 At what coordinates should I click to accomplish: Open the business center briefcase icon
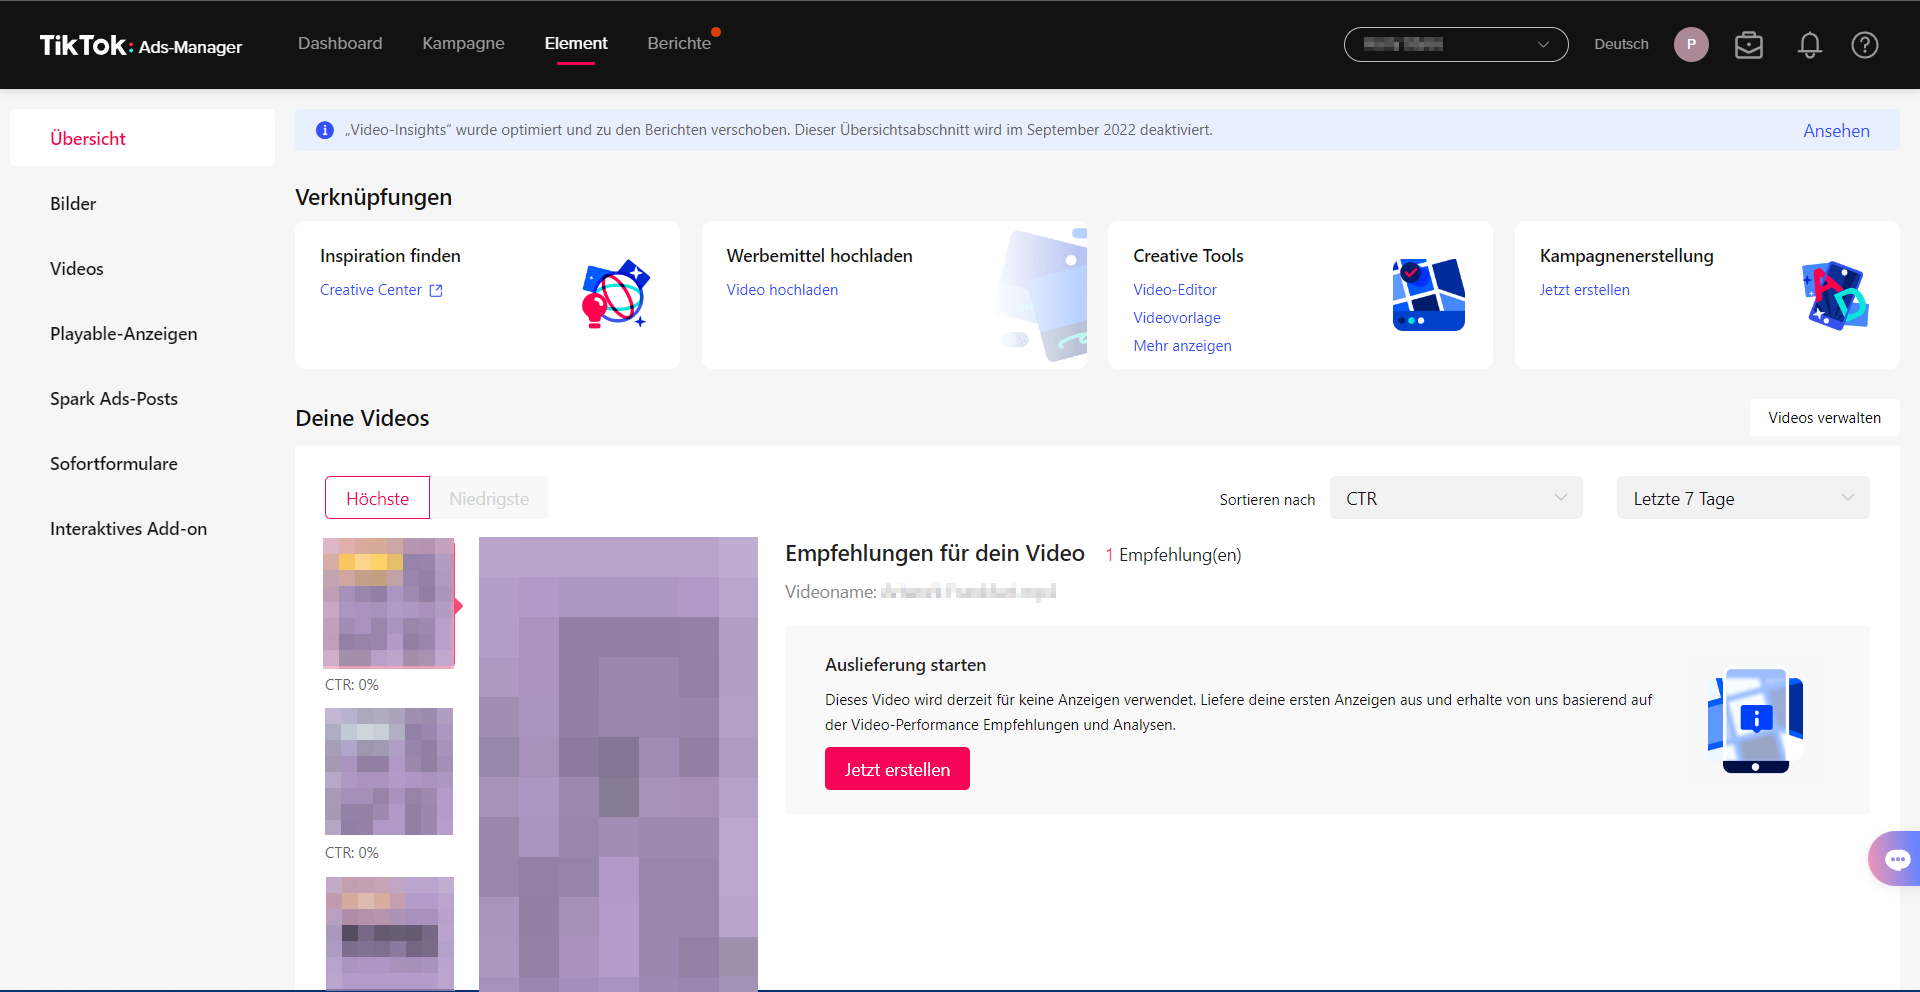[x=1748, y=45]
